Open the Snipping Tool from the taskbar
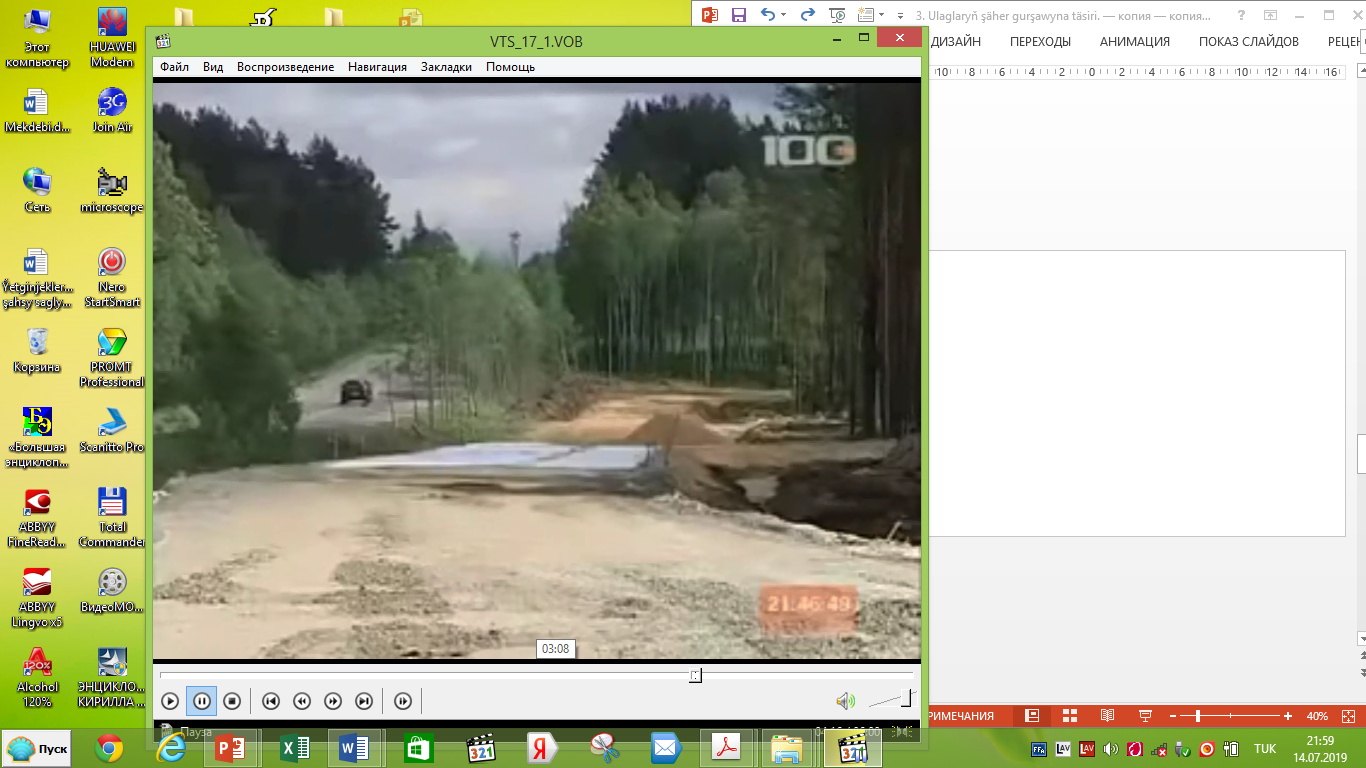The height and width of the screenshot is (768, 1366). [x=604, y=748]
